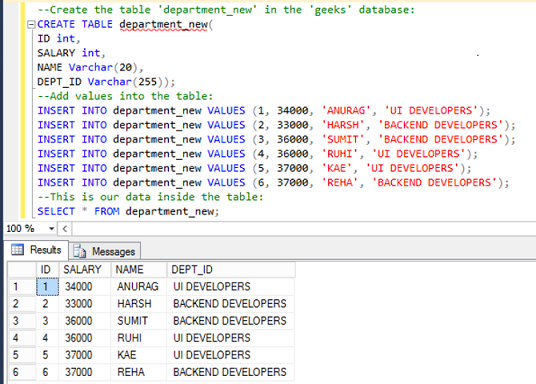Viewport: 536px width, 384px height.
Task: Click BACKEND DEVELOPERS cell in REHA row
Action: (x=230, y=372)
